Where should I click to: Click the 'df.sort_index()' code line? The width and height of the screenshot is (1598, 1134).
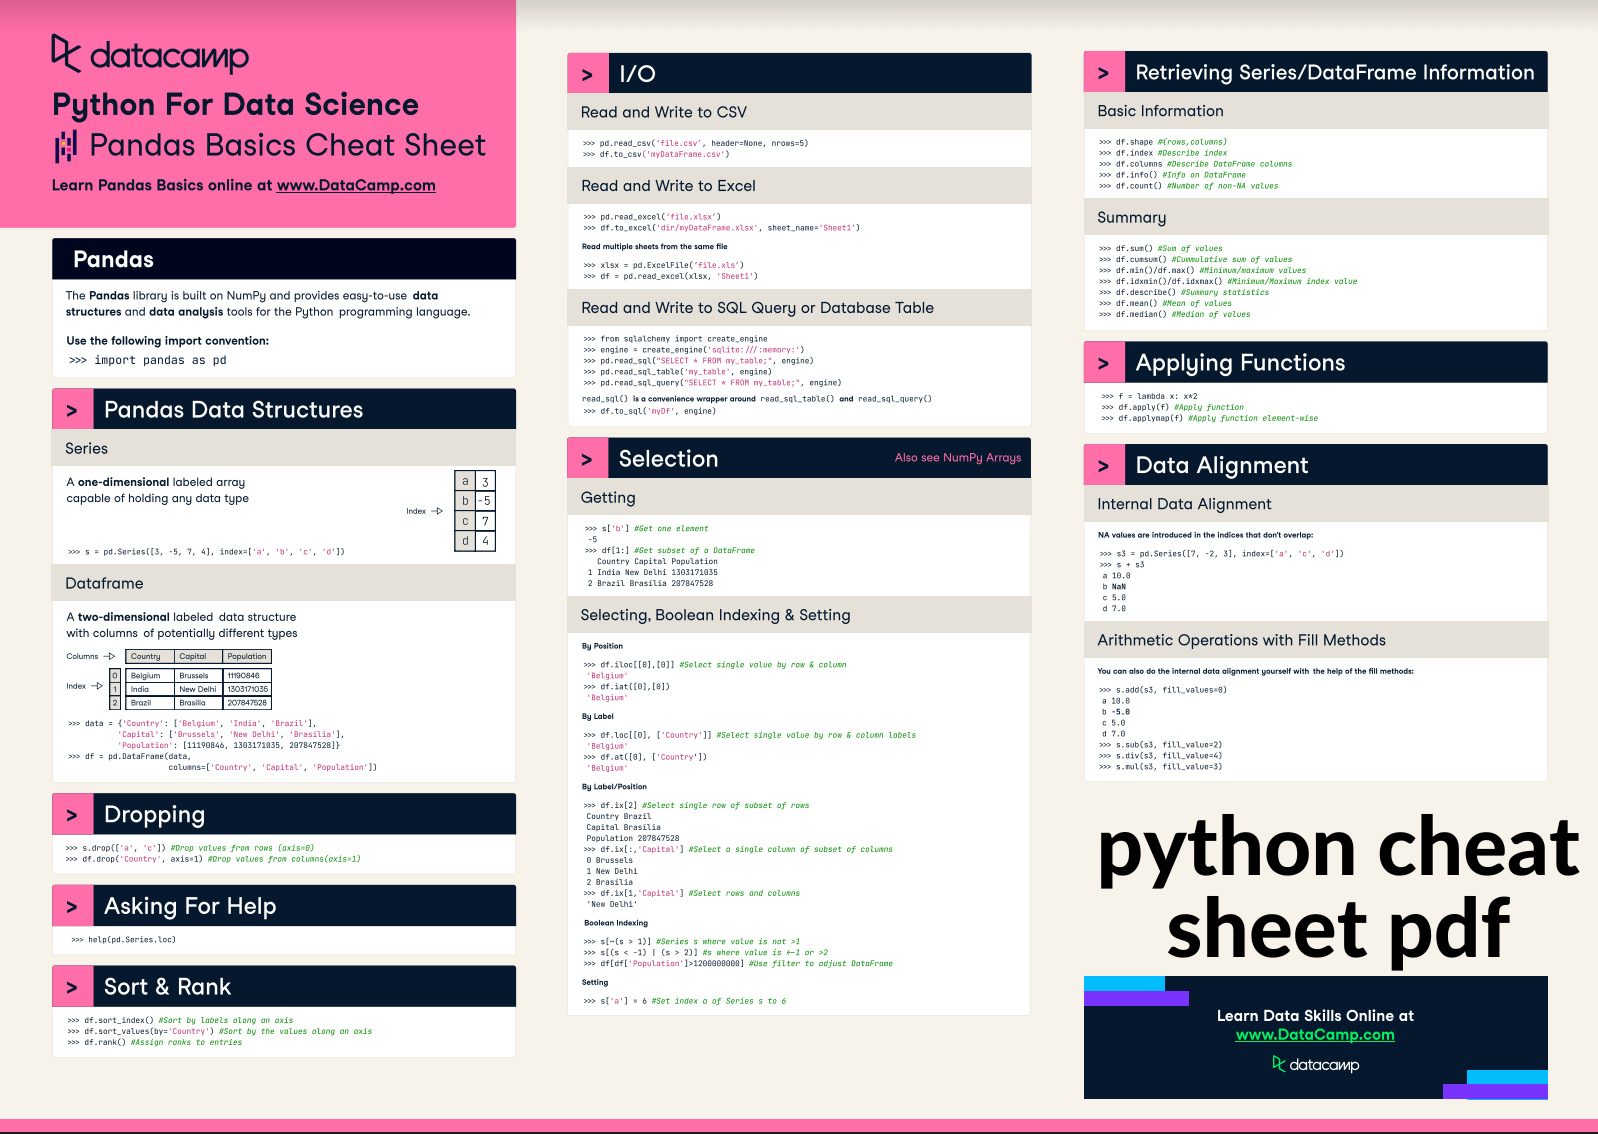(180, 1021)
